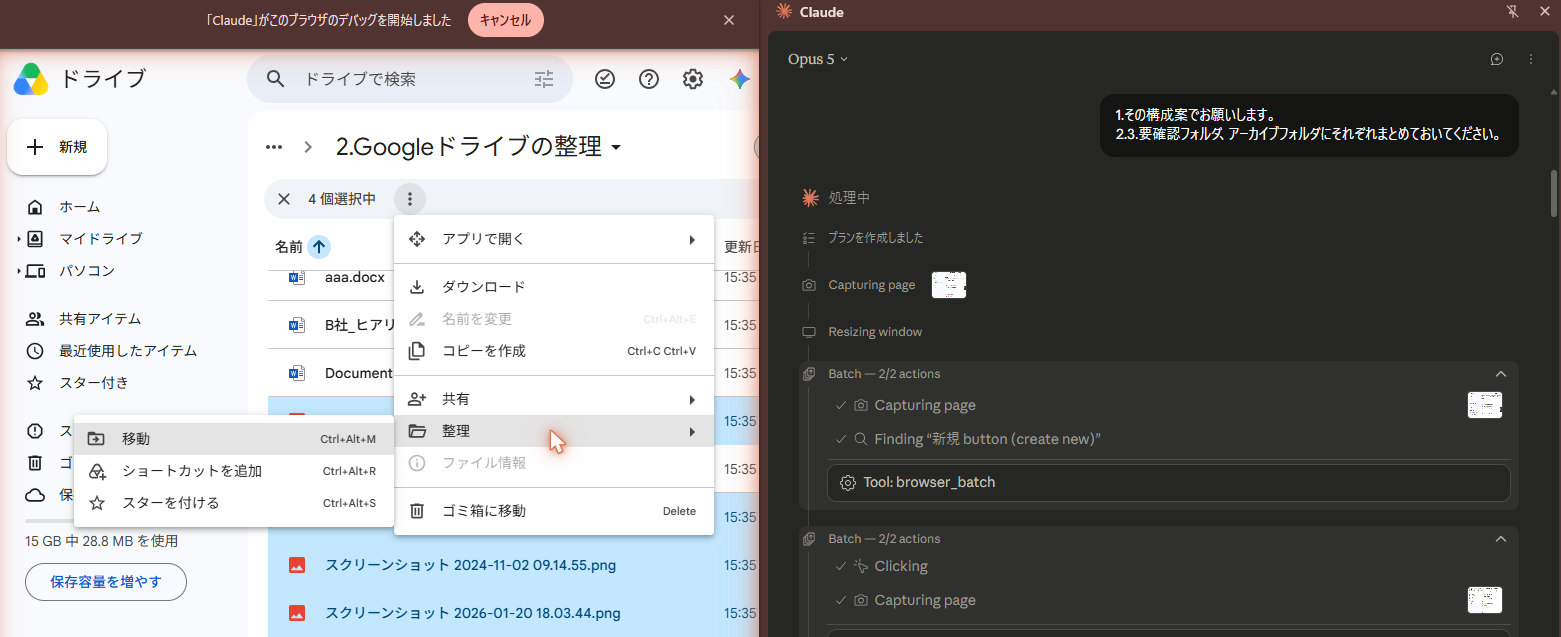The width and height of the screenshot is (1561, 637).
Task: Open スター付き in the sidebar
Action: point(94,383)
